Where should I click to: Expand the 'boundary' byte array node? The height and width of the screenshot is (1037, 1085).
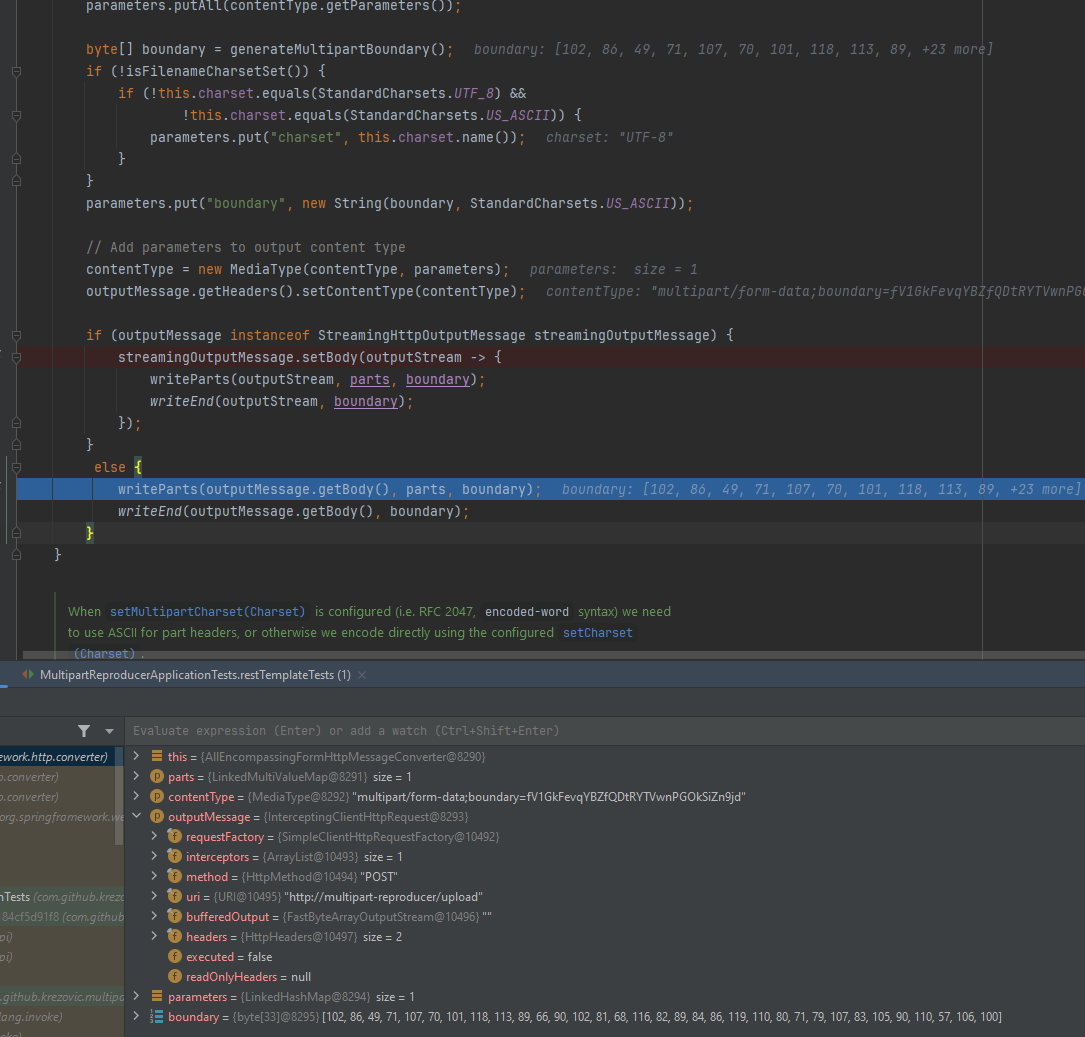[x=136, y=1016]
